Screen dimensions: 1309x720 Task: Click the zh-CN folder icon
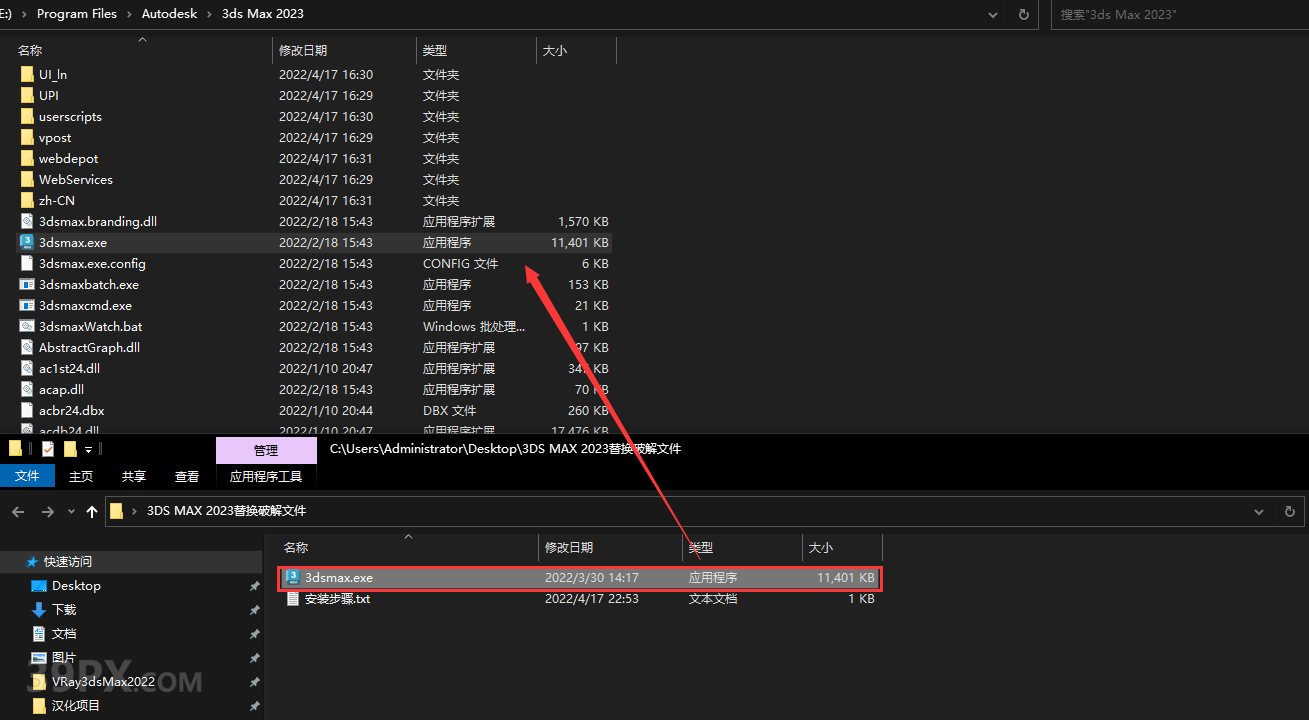(27, 200)
